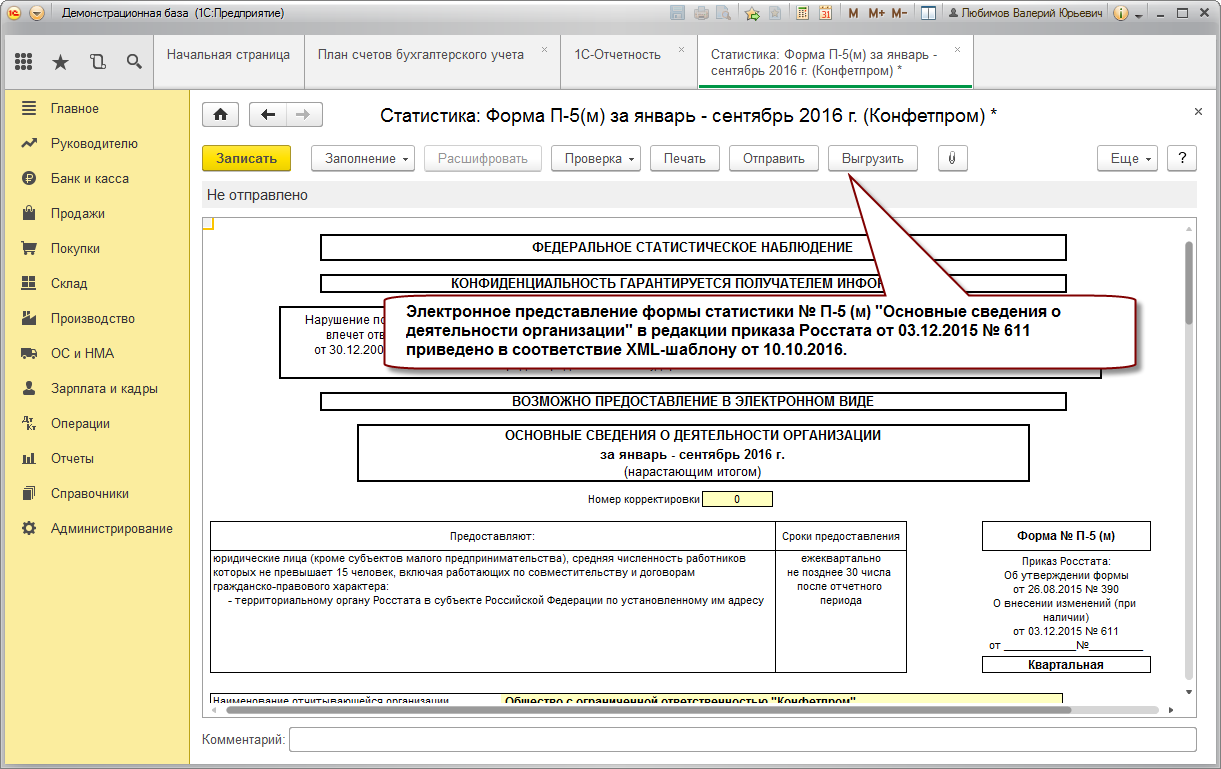Image resolution: width=1221 pixels, height=769 pixels.
Task: Go to home page using house icon
Action: [x=220, y=115]
